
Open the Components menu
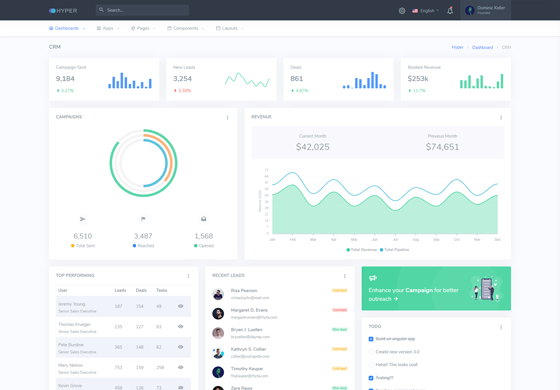pos(186,28)
